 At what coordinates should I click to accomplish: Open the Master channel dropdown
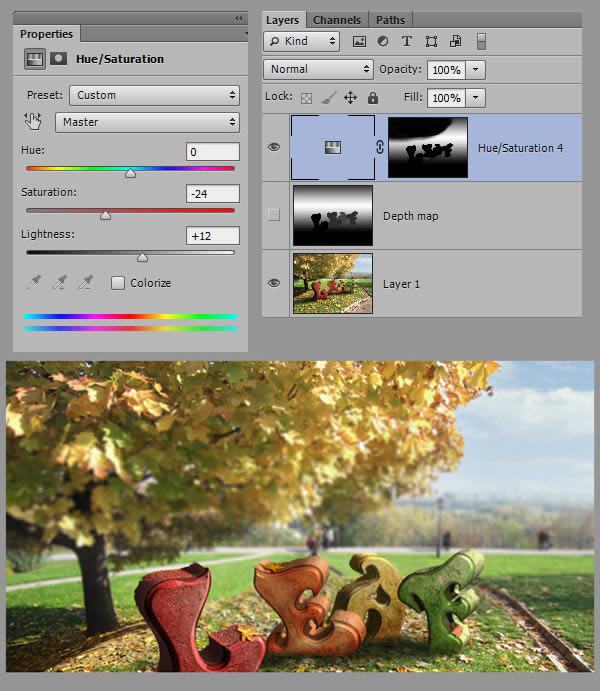pos(146,122)
